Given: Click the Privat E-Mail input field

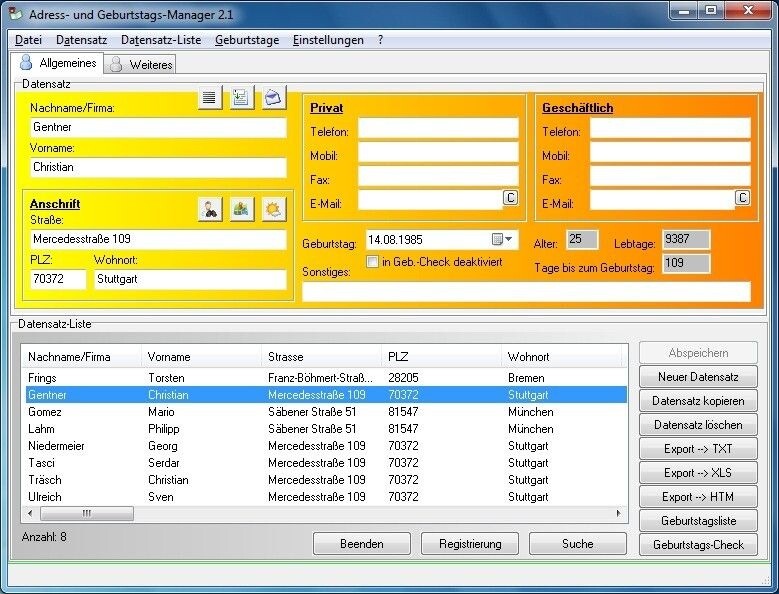Looking at the screenshot, I should pos(431,200).
